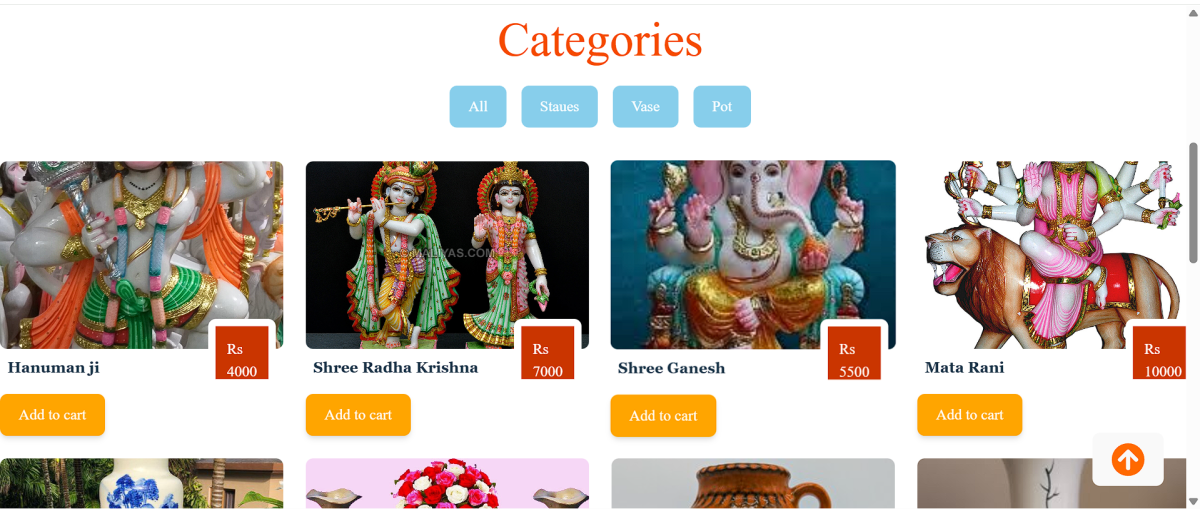Add Shree Ganesh to cart
Viewport: 1200px width, 509px height.
[x=663, y=416]
